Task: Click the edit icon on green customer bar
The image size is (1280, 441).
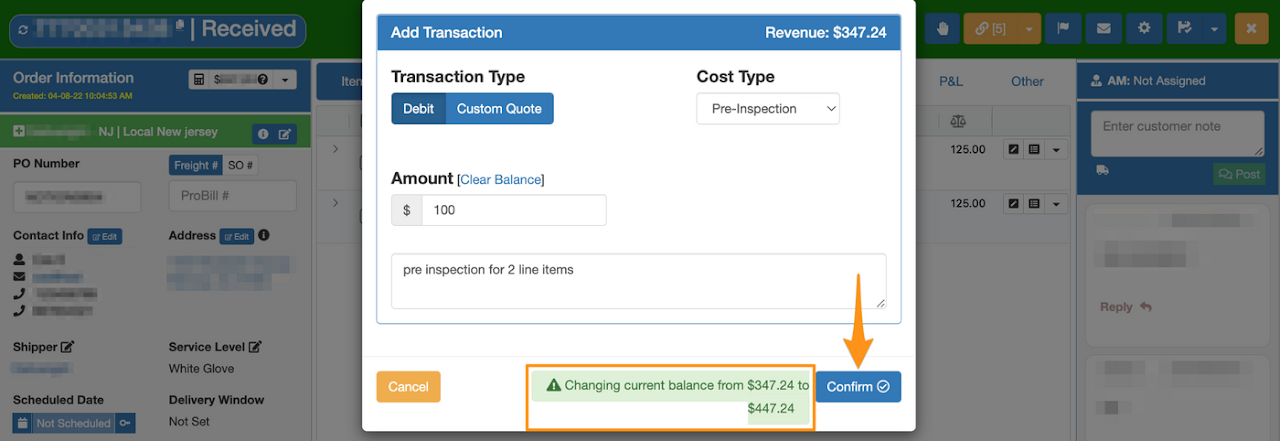Action: 284,133
